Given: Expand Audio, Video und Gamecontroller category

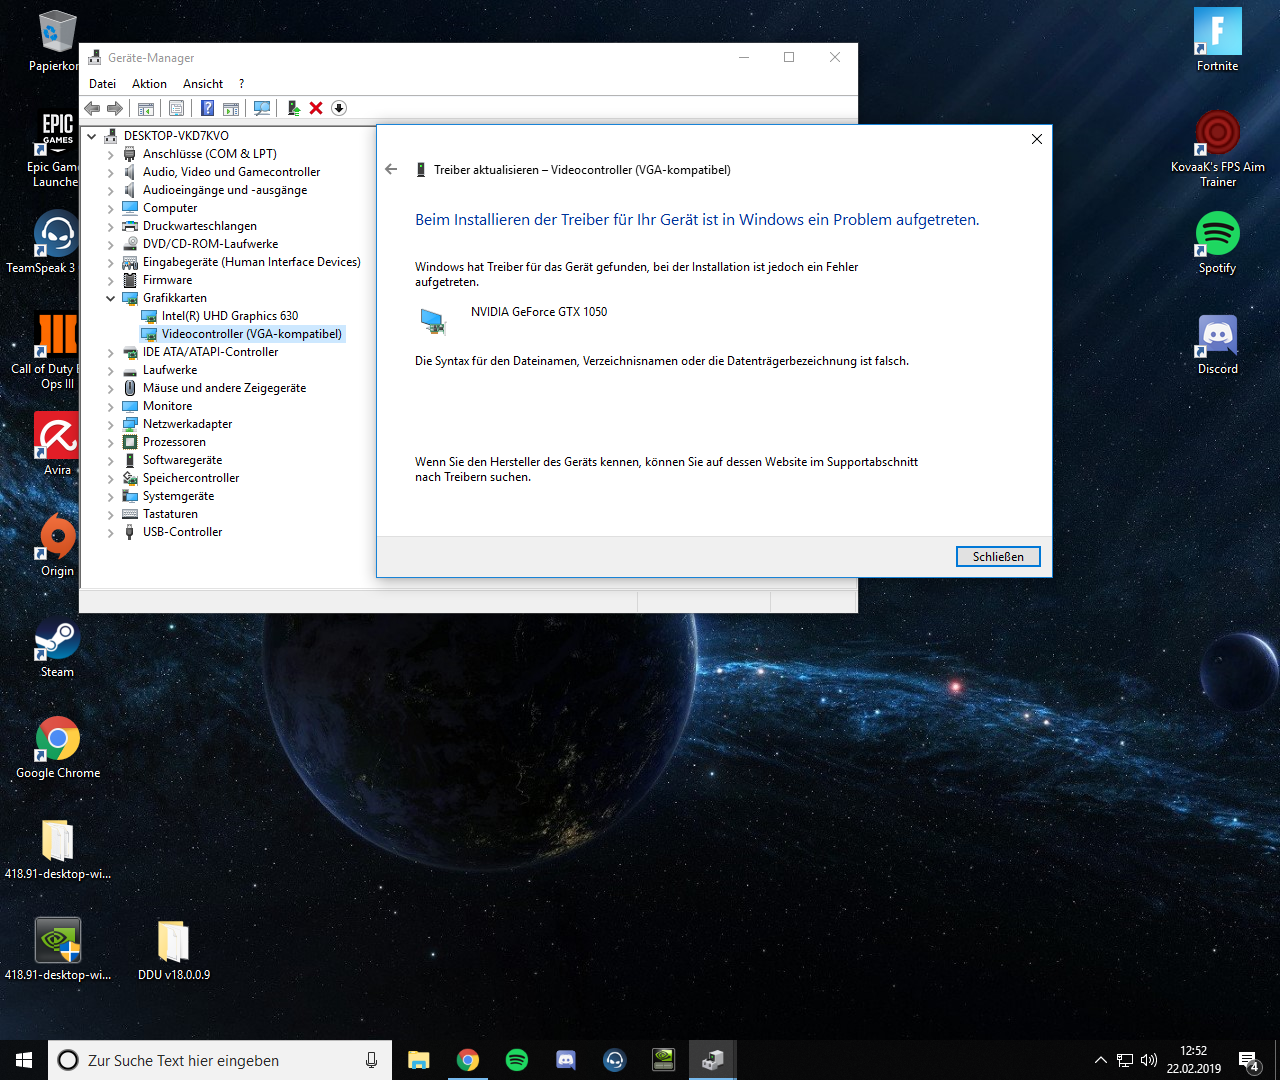Looking at the screenshot, I should click(x=110, y=172).
